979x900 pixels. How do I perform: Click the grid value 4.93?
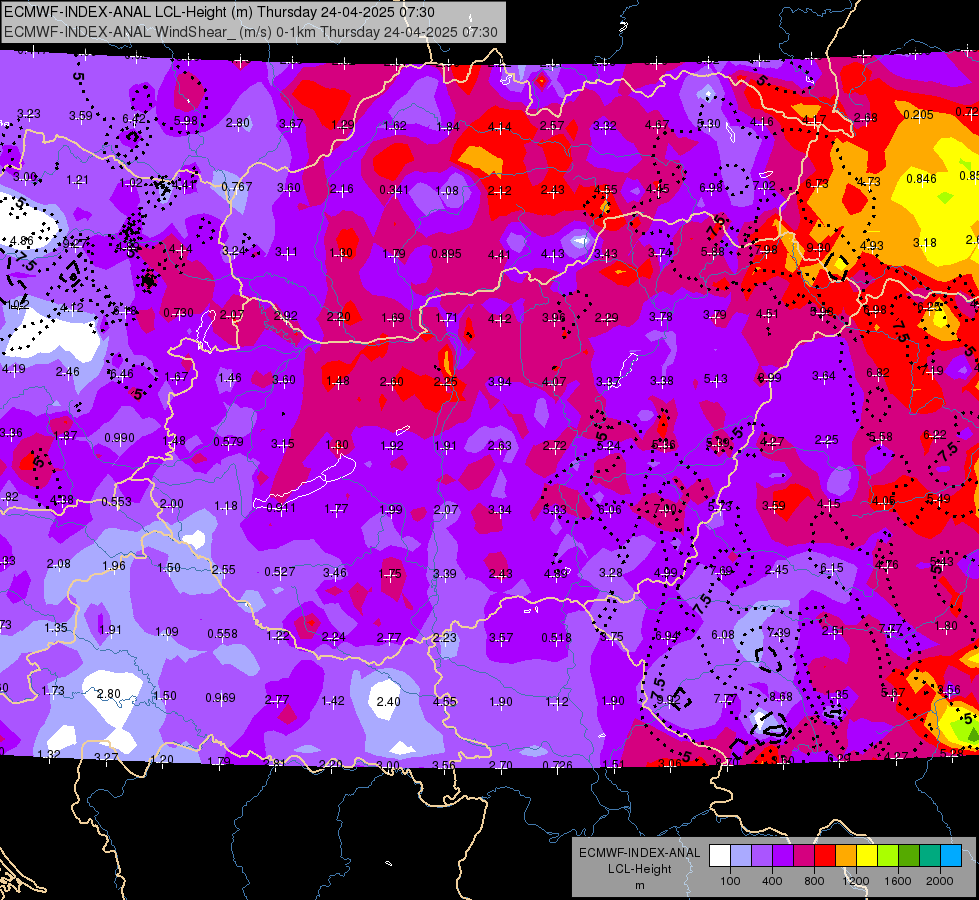coord(871,245)
